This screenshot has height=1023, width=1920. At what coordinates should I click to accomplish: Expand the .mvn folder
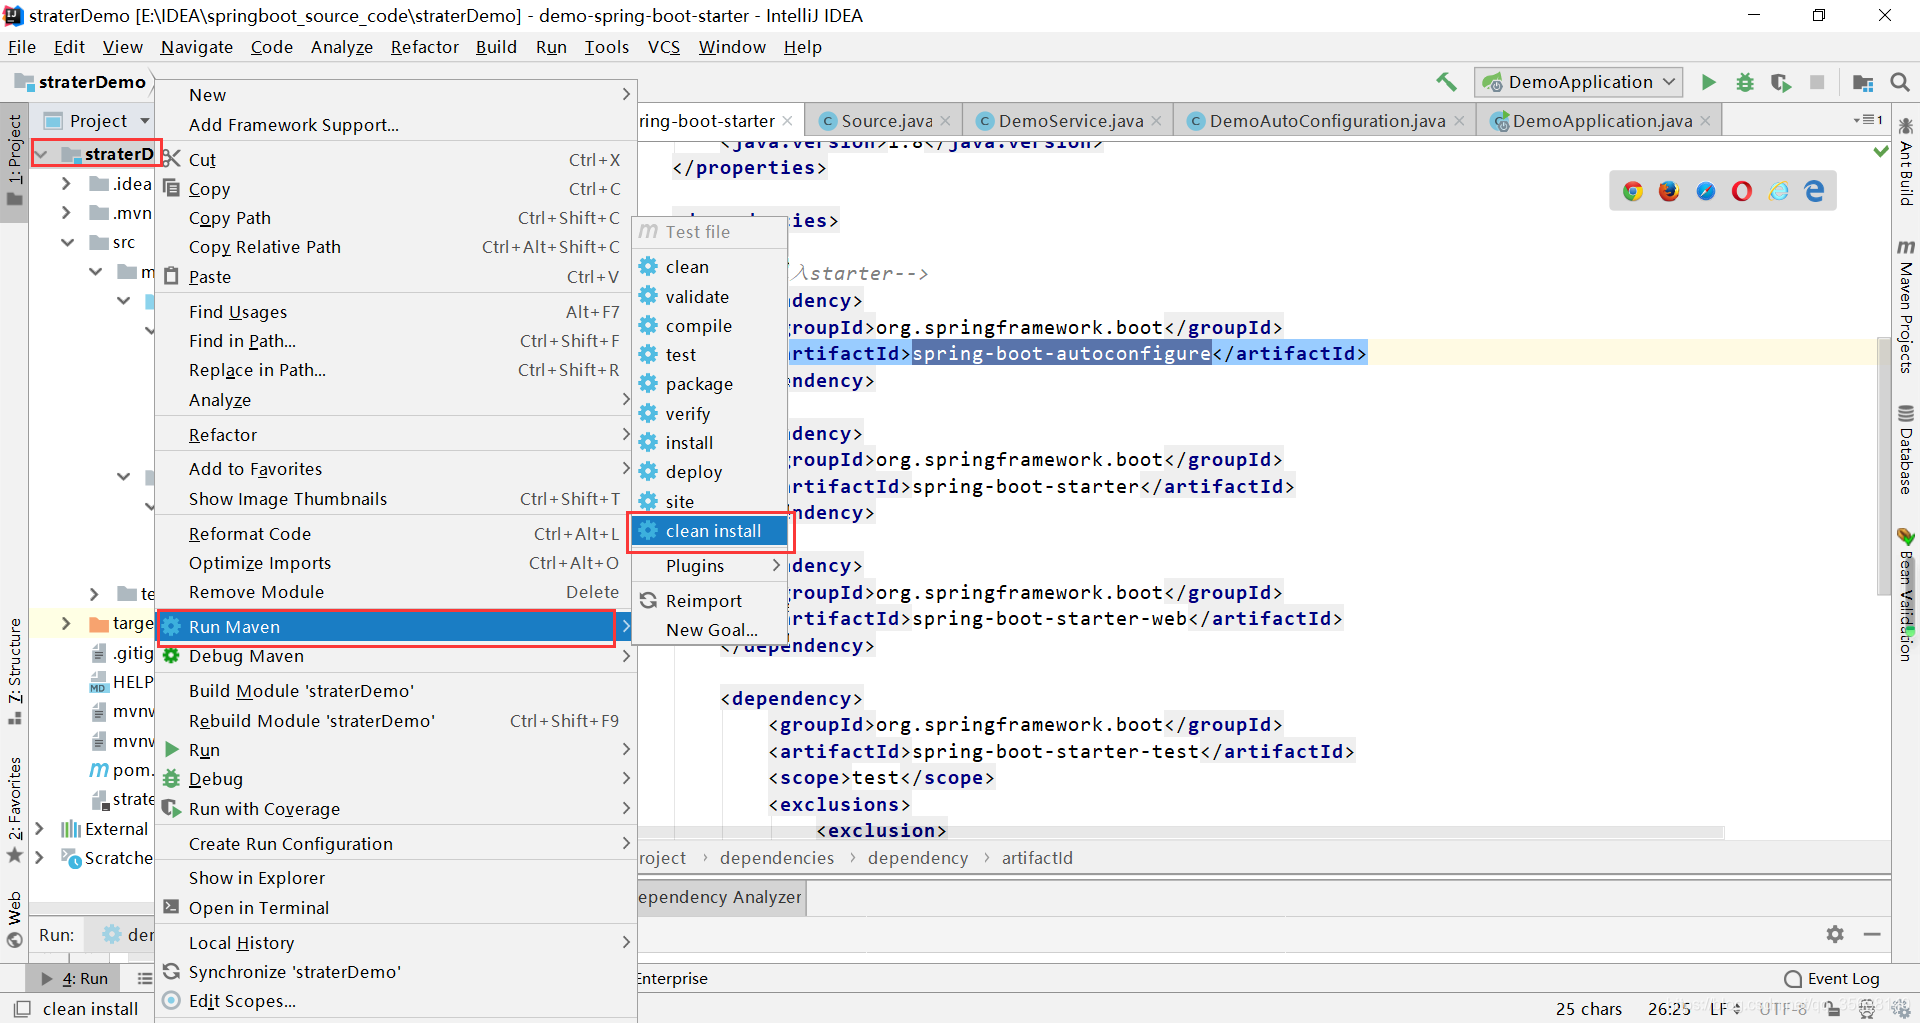66,213
